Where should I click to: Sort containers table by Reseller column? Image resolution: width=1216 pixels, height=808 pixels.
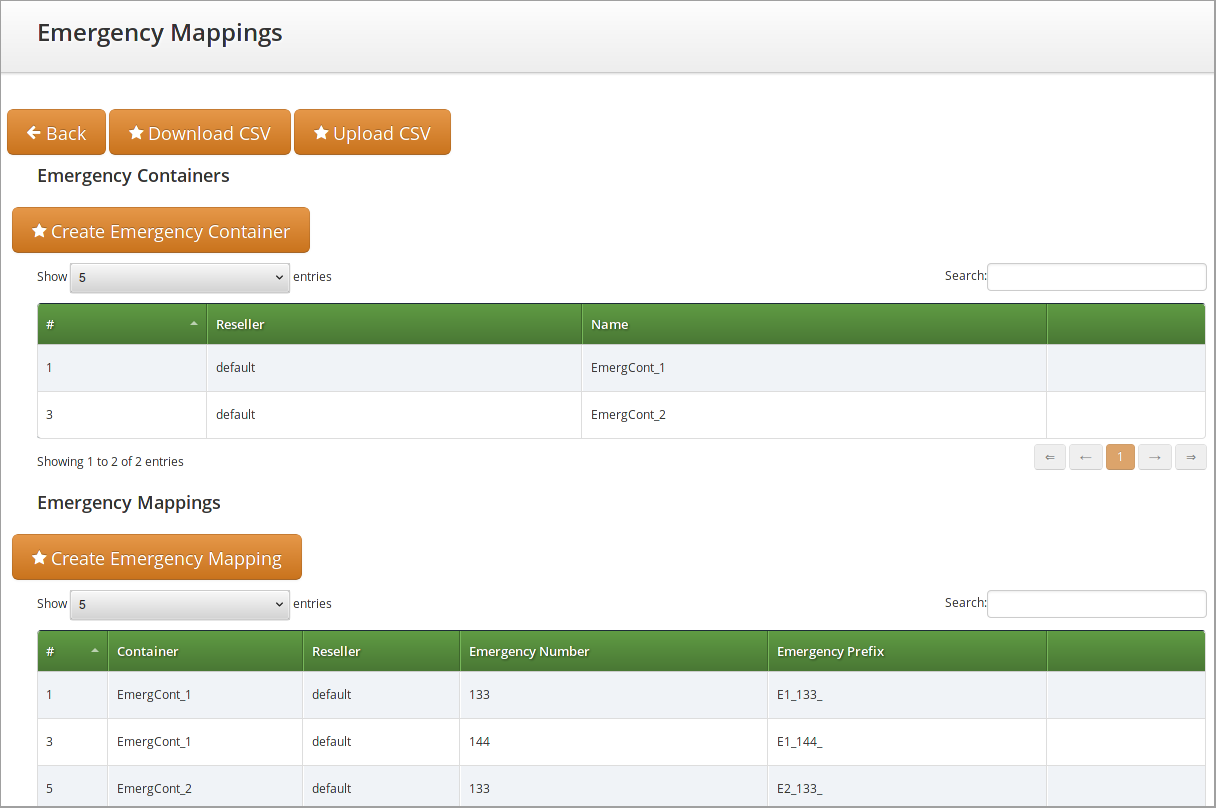pos(393,324)
